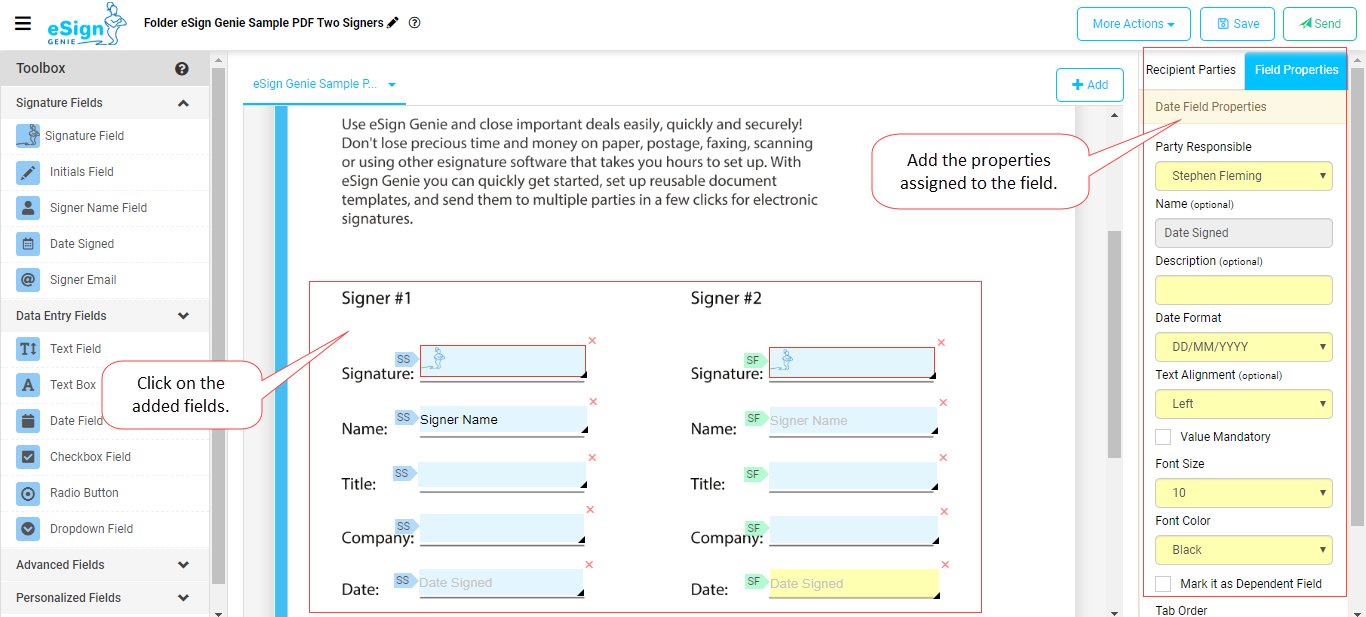
Task: Select Signer #1 Date Signed field
Action: coord(501,583)
